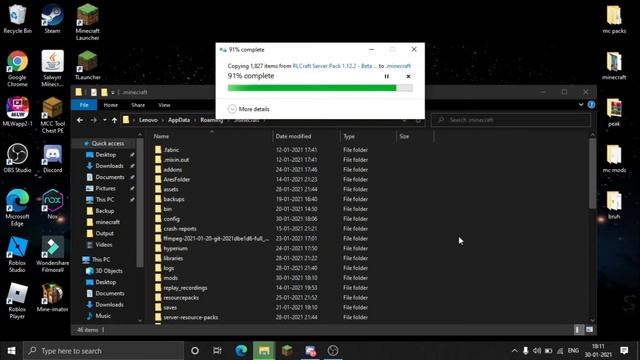The height and width of the screenshot is (360, 640).
Task: Expand the ribbon with the chevron
Action: (581, 105)
